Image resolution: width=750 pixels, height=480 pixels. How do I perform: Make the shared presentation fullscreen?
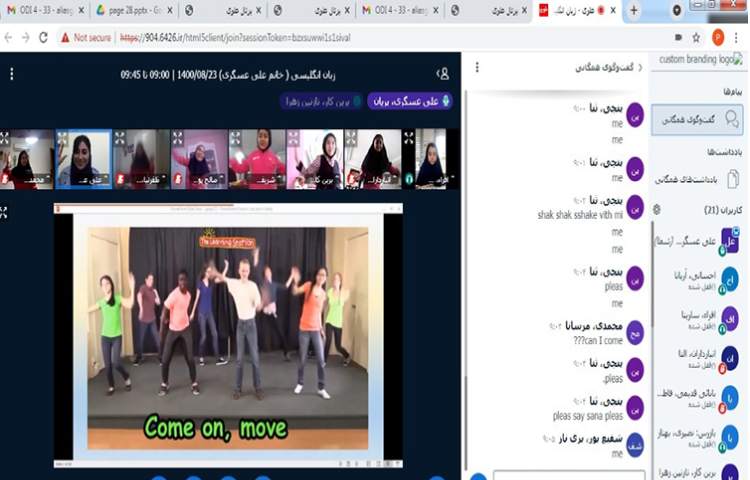click(4, 213)
